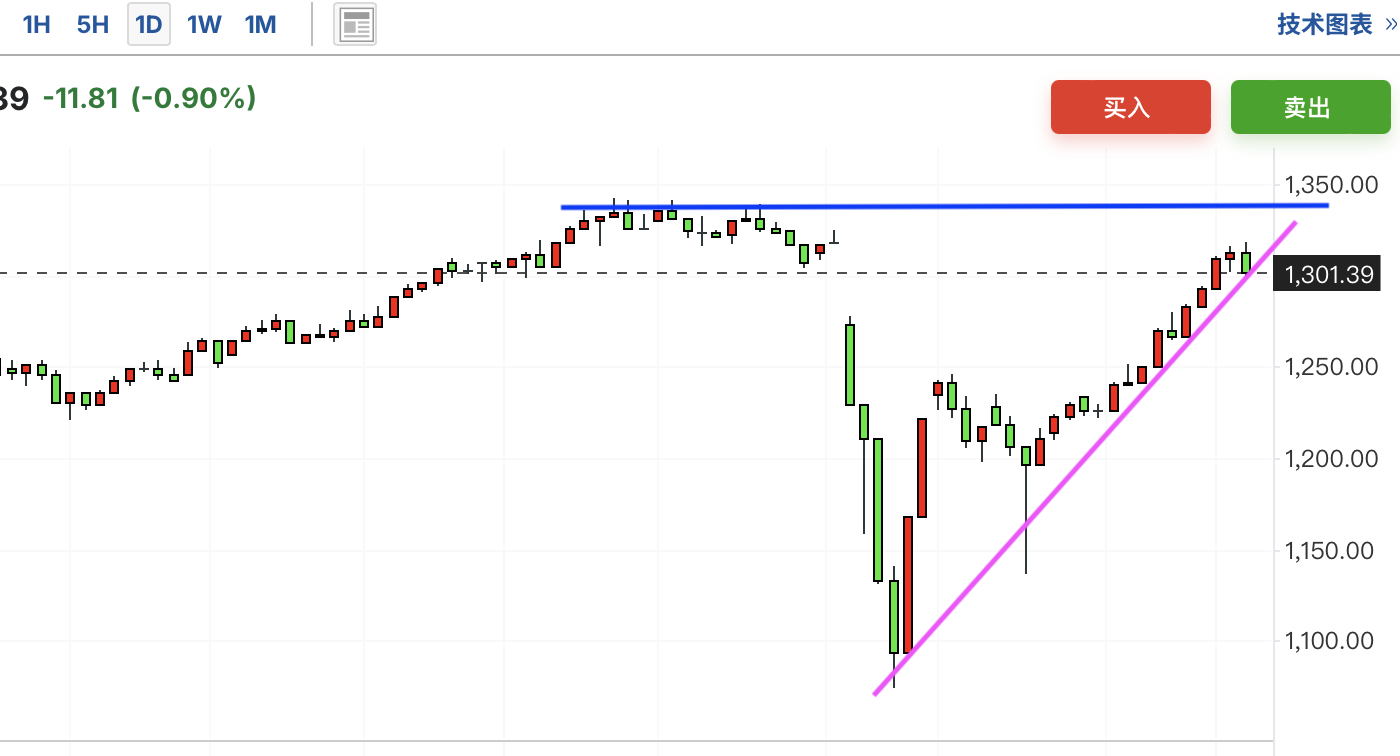Click the 1,100.00 price axis label
Screen dimensions: 1400x756
pos(1331,641)
